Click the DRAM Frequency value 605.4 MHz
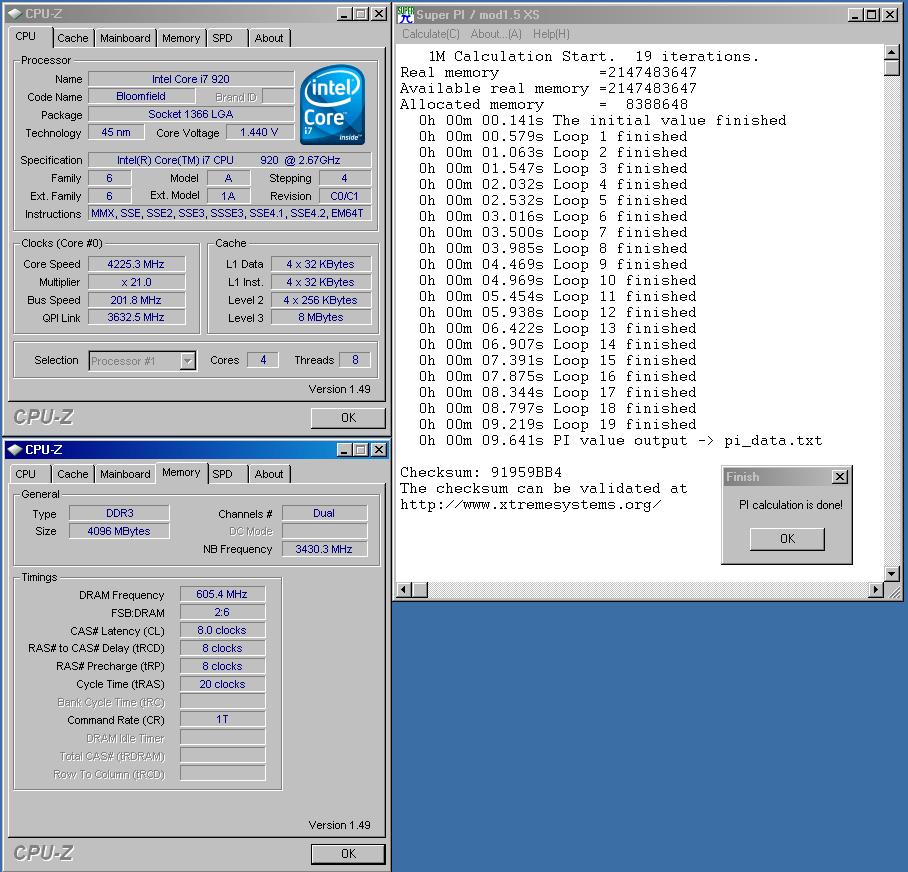Screen dimensions: 908x872 [222, 594]
